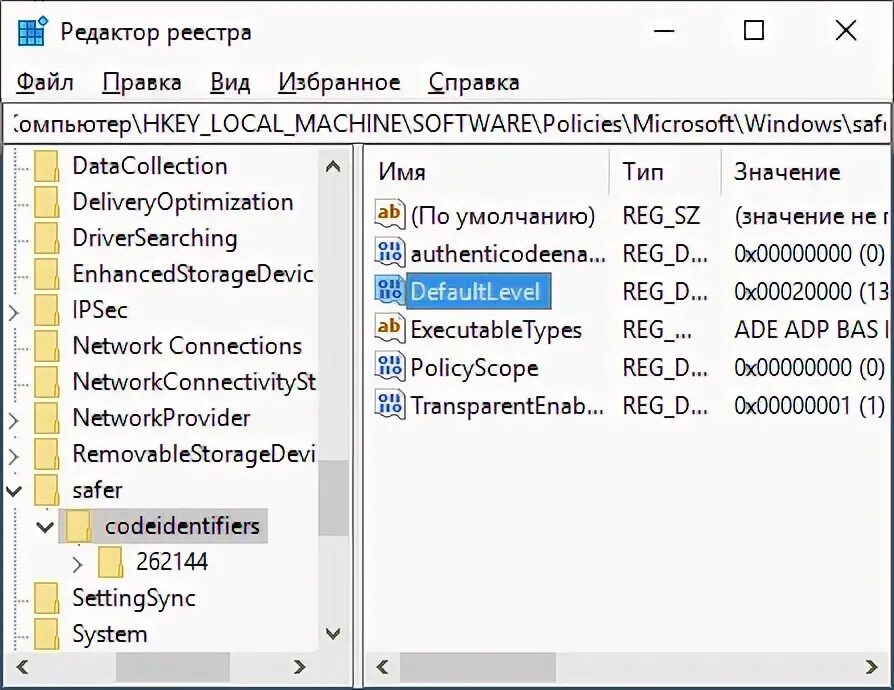This screenshot has width=894, height=690.
Task: Click the DWORD icon of TransparentEnabled value
Action: coord(389,405)
